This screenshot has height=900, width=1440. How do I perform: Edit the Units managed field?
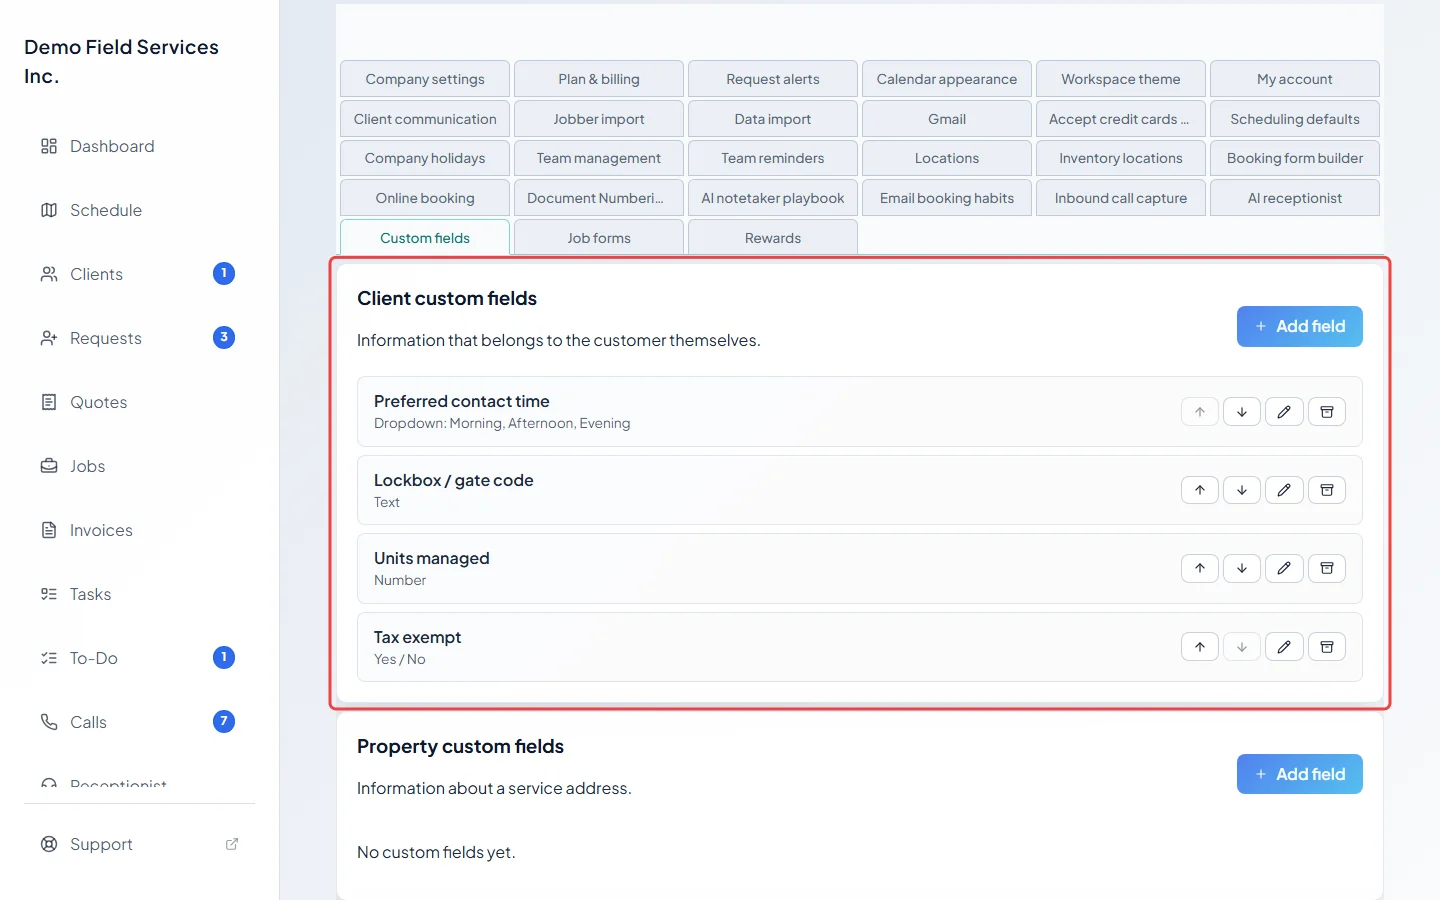click(1284, 568)
